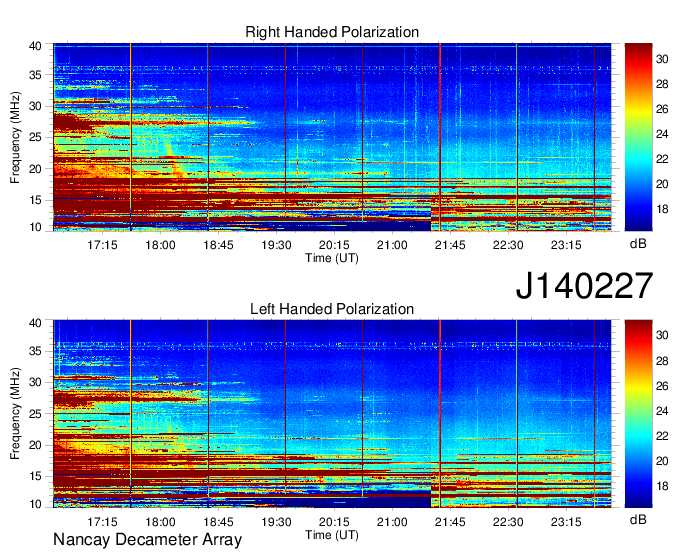The image size is (680, 552).
Task: Click 23:15 tick on Right Handed time axis
Action: click(x=566, y=245)
